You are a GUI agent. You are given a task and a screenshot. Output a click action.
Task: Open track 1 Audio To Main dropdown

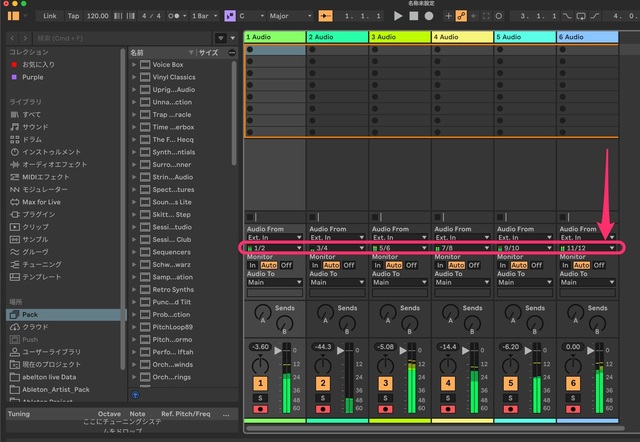tap(274, 283)
